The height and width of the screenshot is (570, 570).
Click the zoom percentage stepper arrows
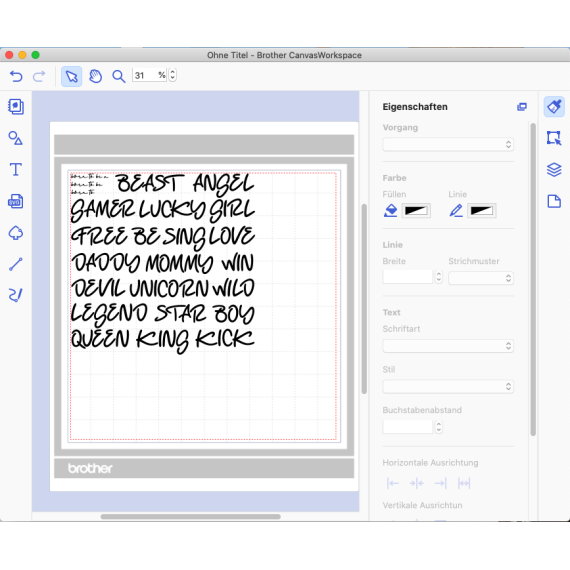[173, 75]
